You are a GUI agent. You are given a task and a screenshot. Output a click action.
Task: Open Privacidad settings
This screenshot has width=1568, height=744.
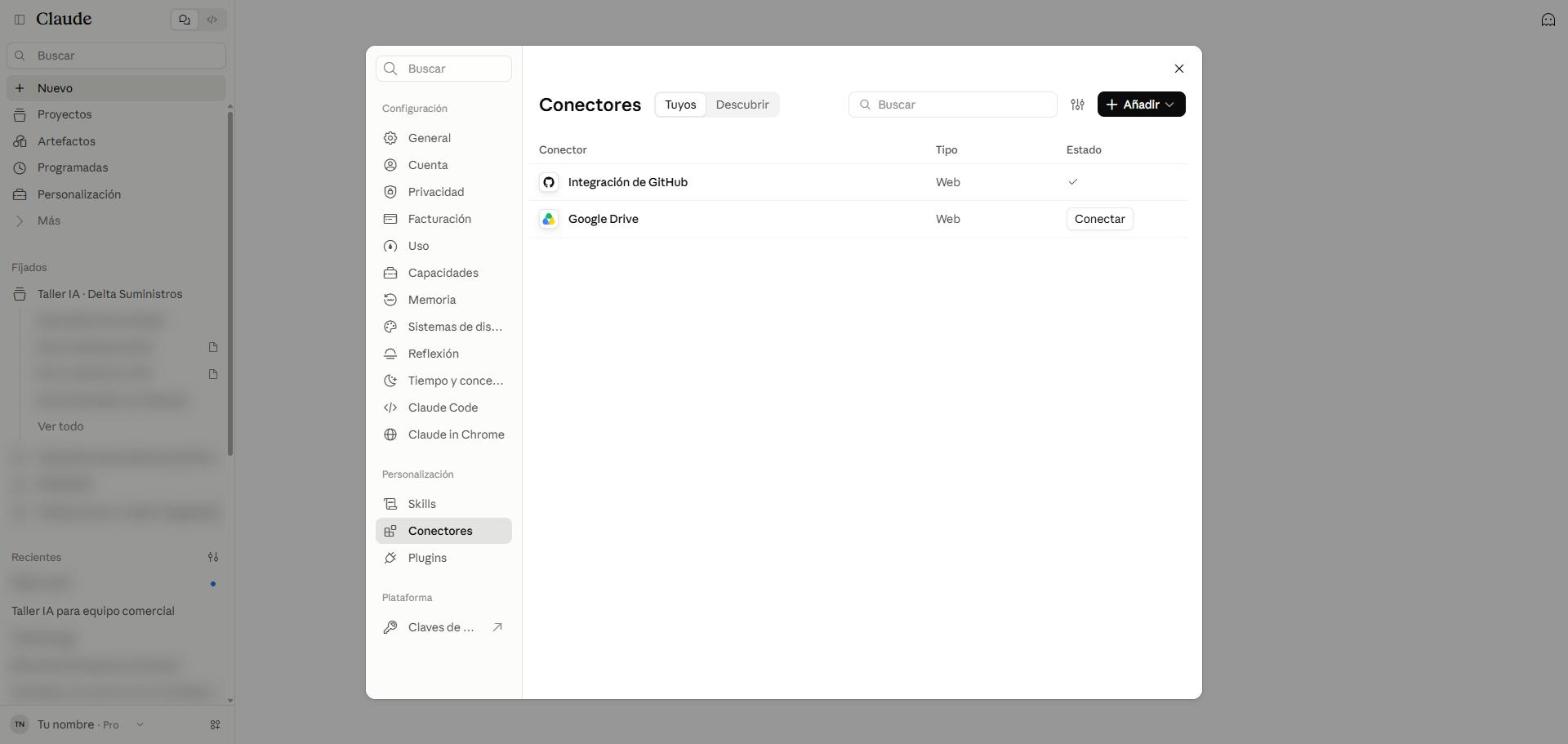click(x=443, y=192)
